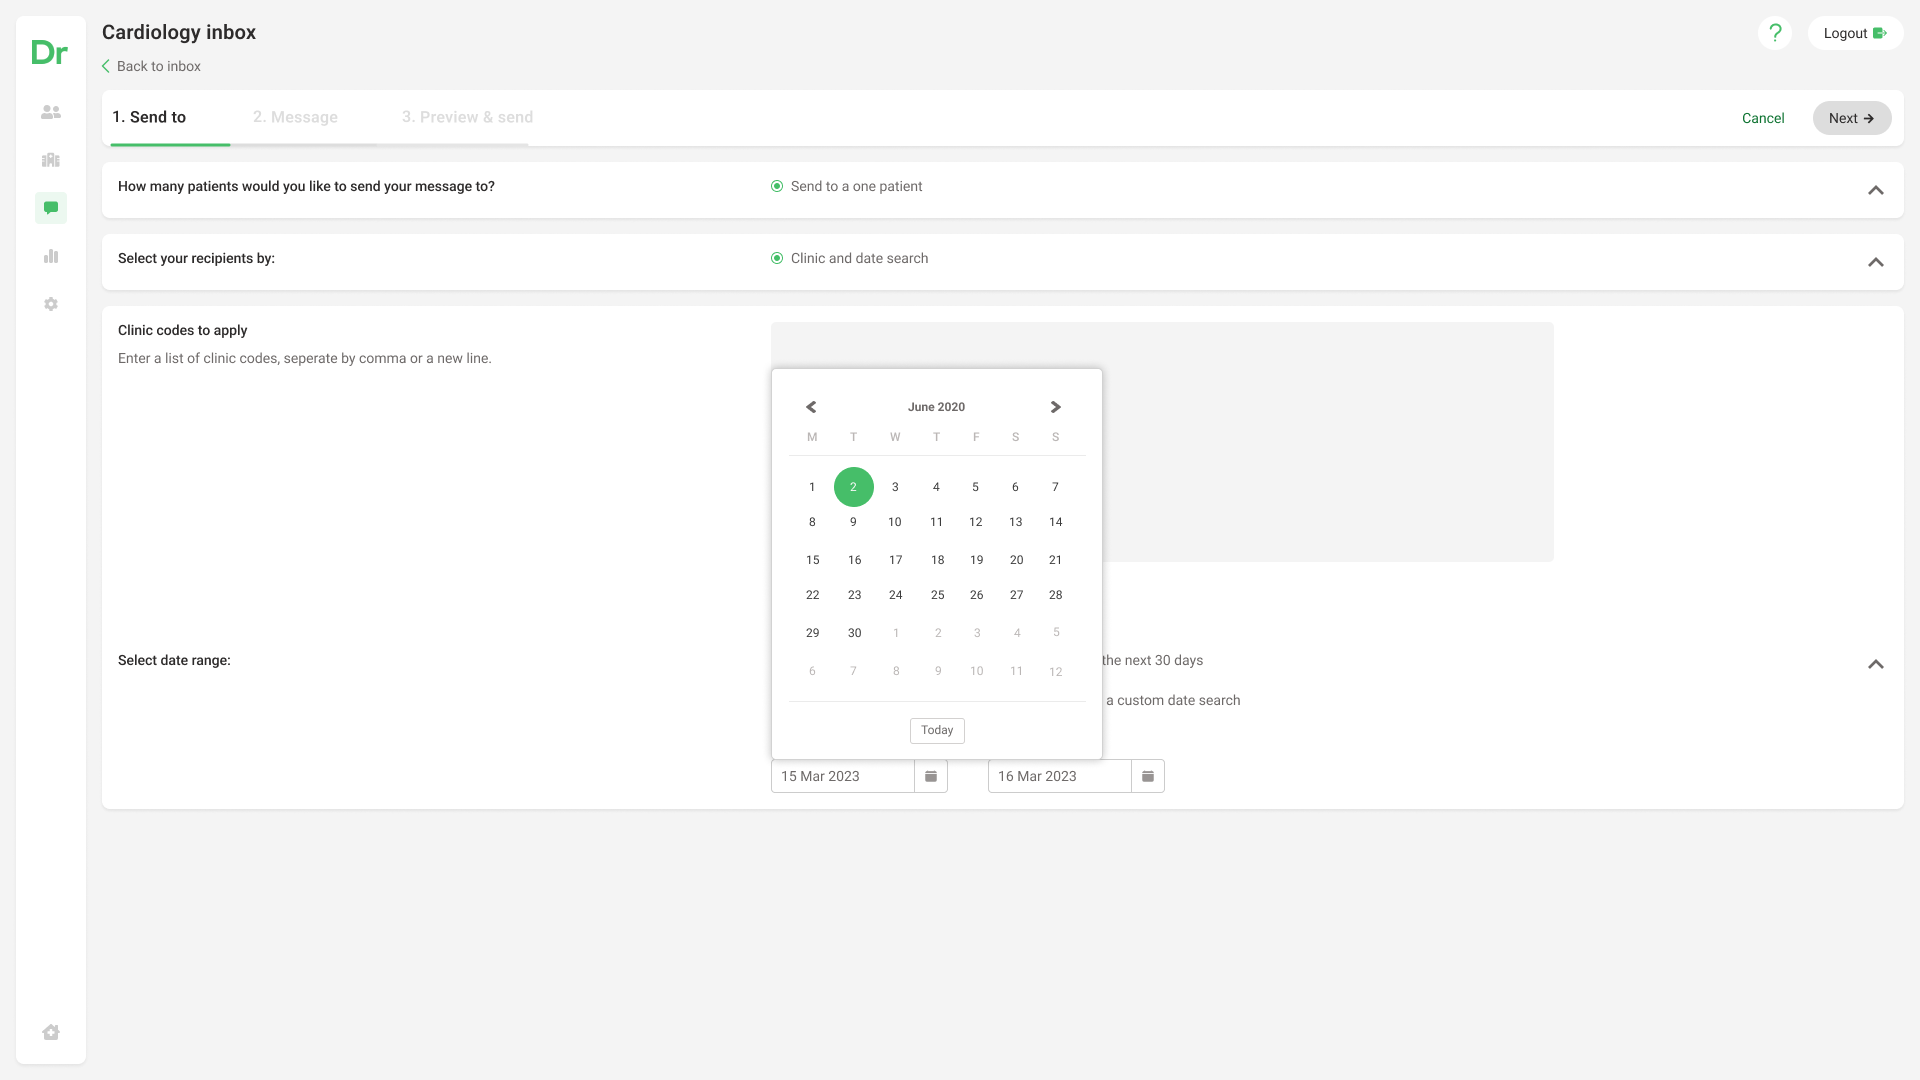Click the help question mark icon
The height and width of the screenshot is (1080, 1920).
pyautogui.click(x=1775, y=33)
